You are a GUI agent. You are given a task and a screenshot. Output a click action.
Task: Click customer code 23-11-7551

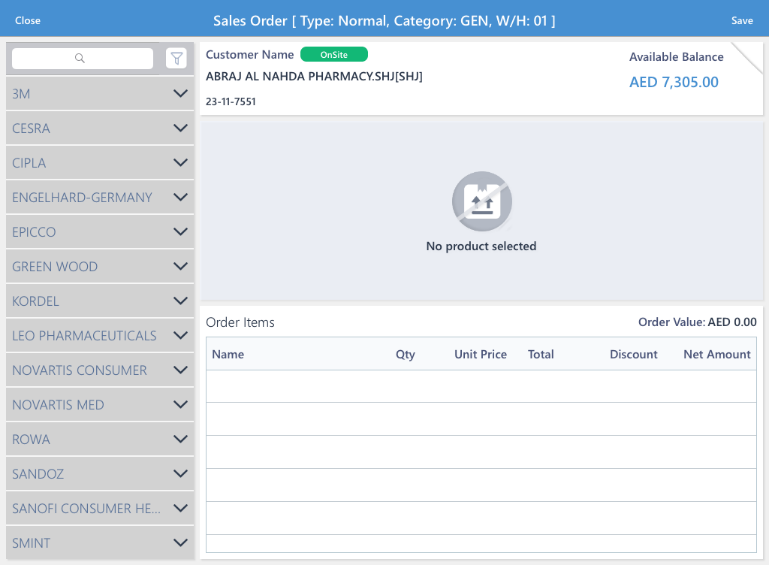click(231, 102)
